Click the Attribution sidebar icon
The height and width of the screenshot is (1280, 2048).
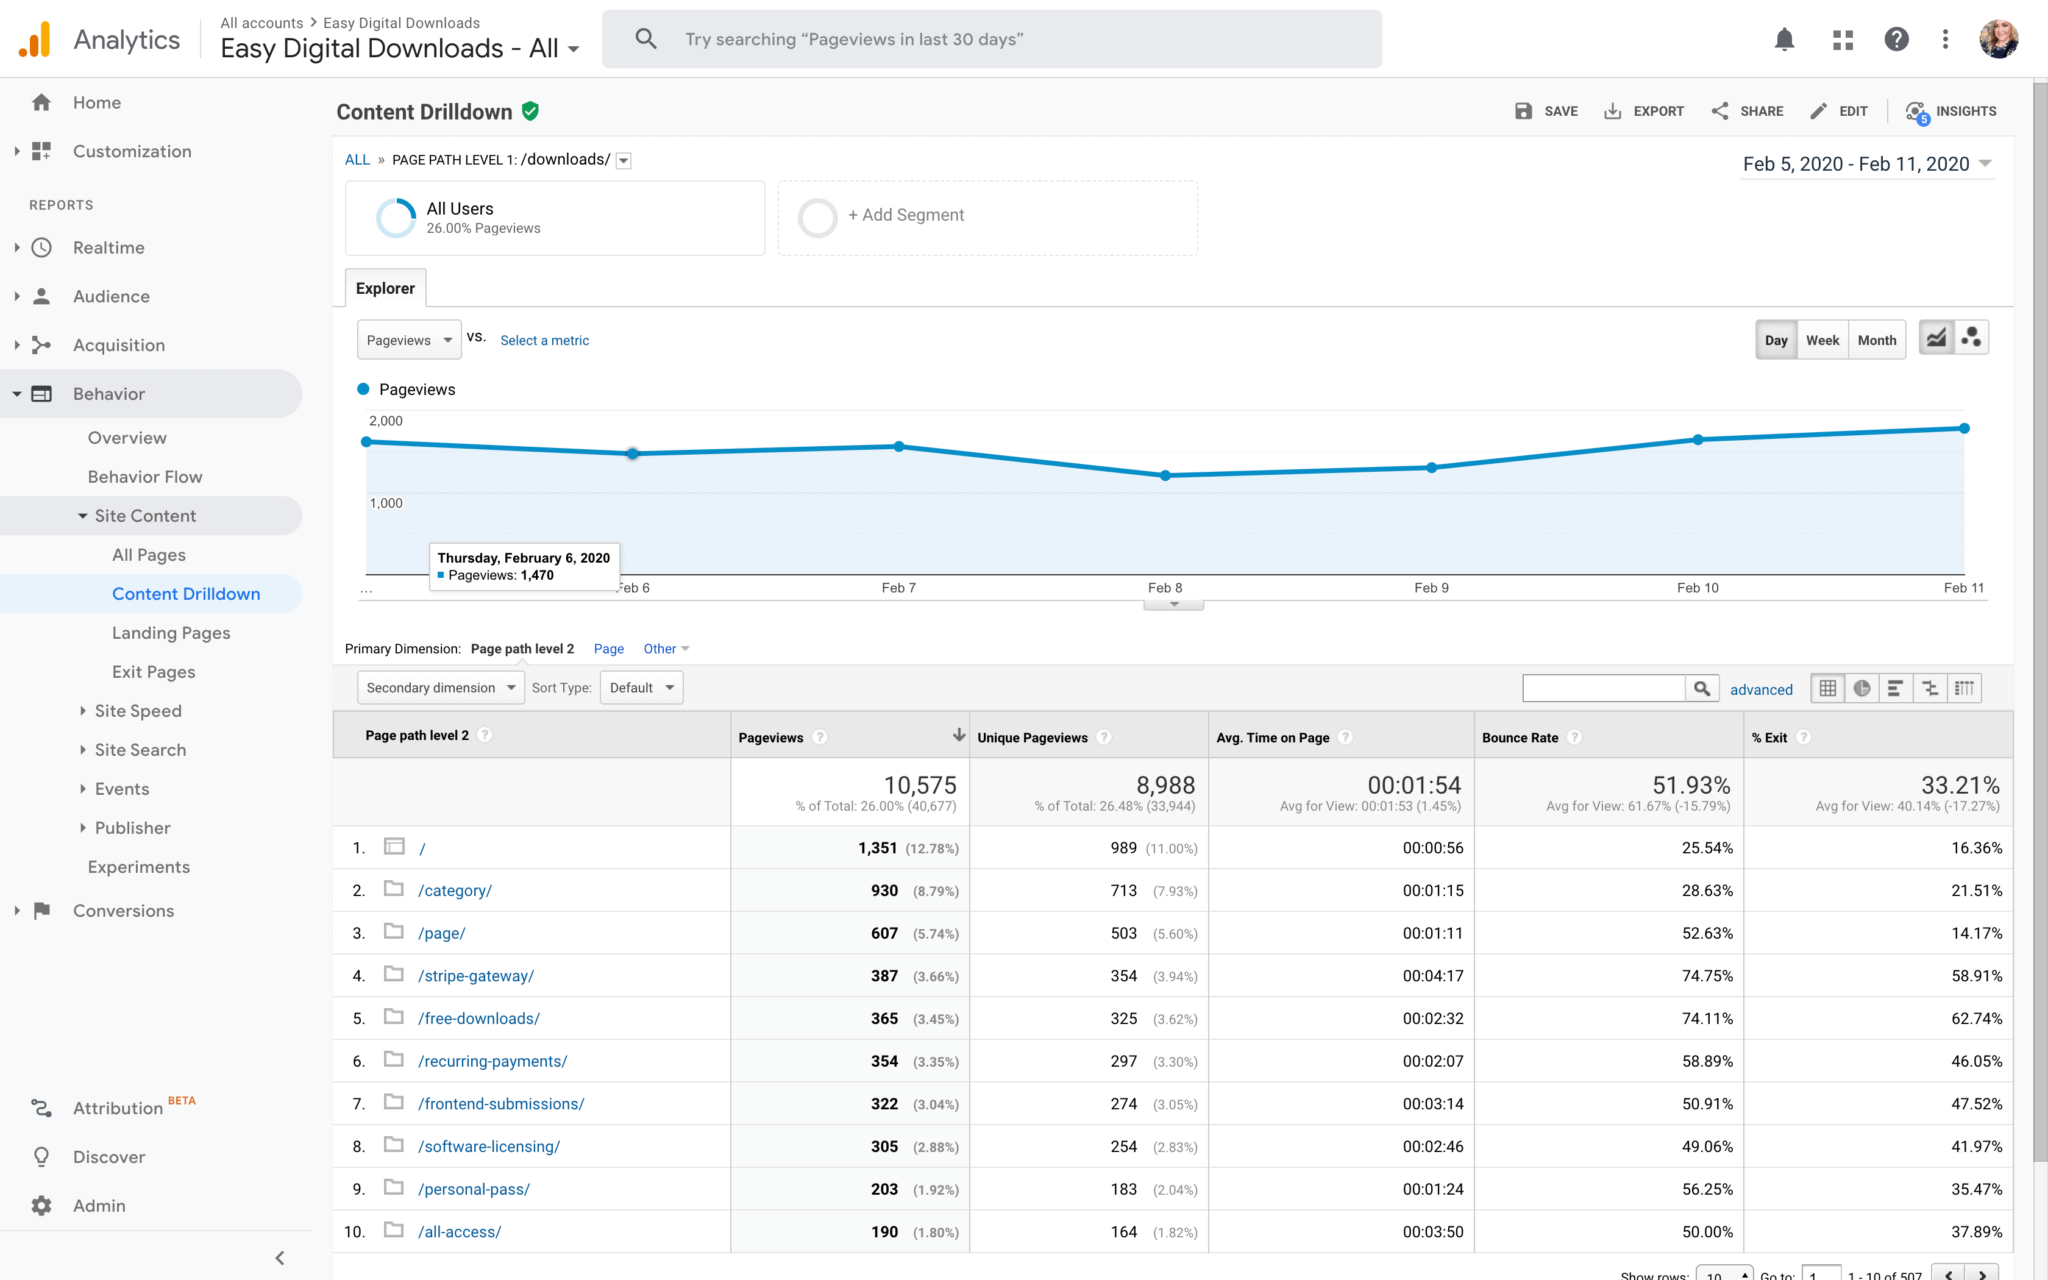click(x=41, y=1108)
